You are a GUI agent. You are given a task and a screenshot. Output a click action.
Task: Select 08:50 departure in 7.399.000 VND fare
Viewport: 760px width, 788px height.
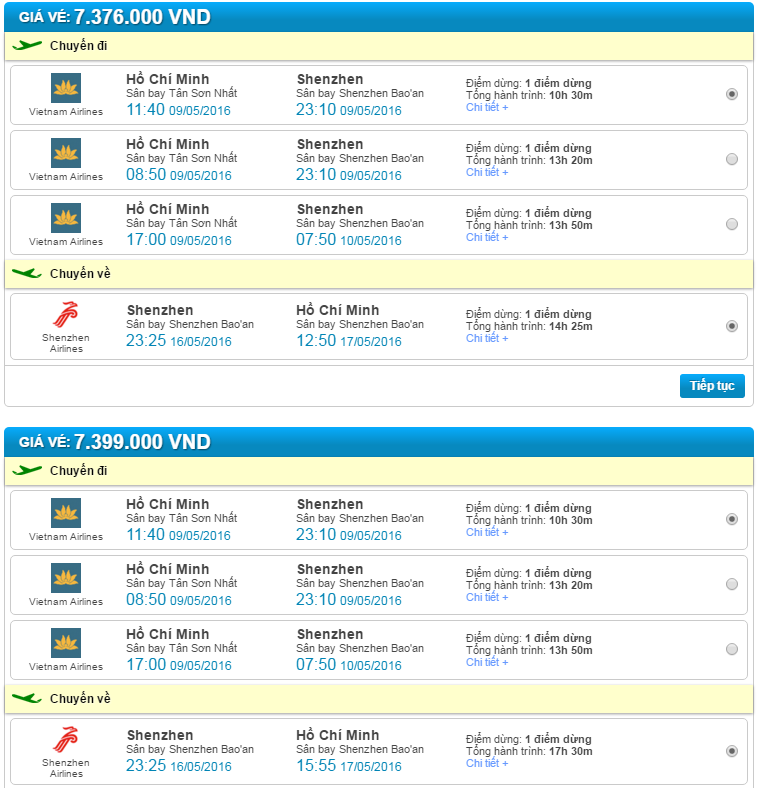click(x=732, y=584)
